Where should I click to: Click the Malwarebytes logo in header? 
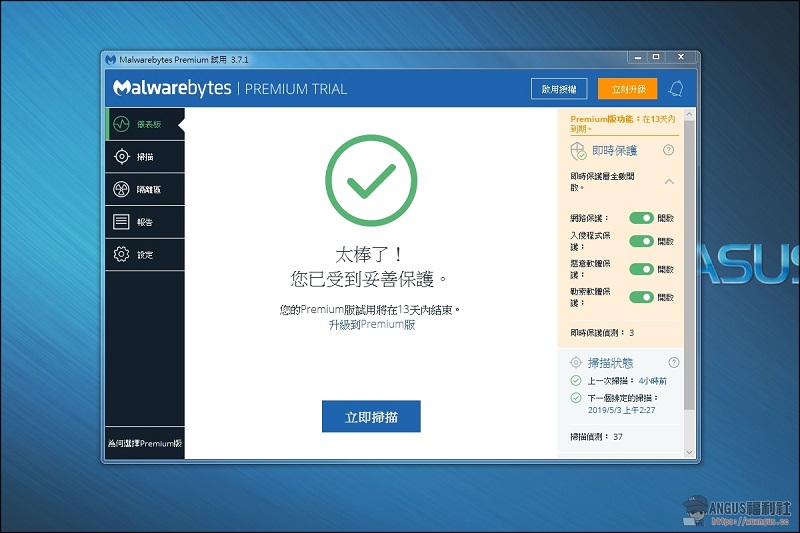(172, 89)
